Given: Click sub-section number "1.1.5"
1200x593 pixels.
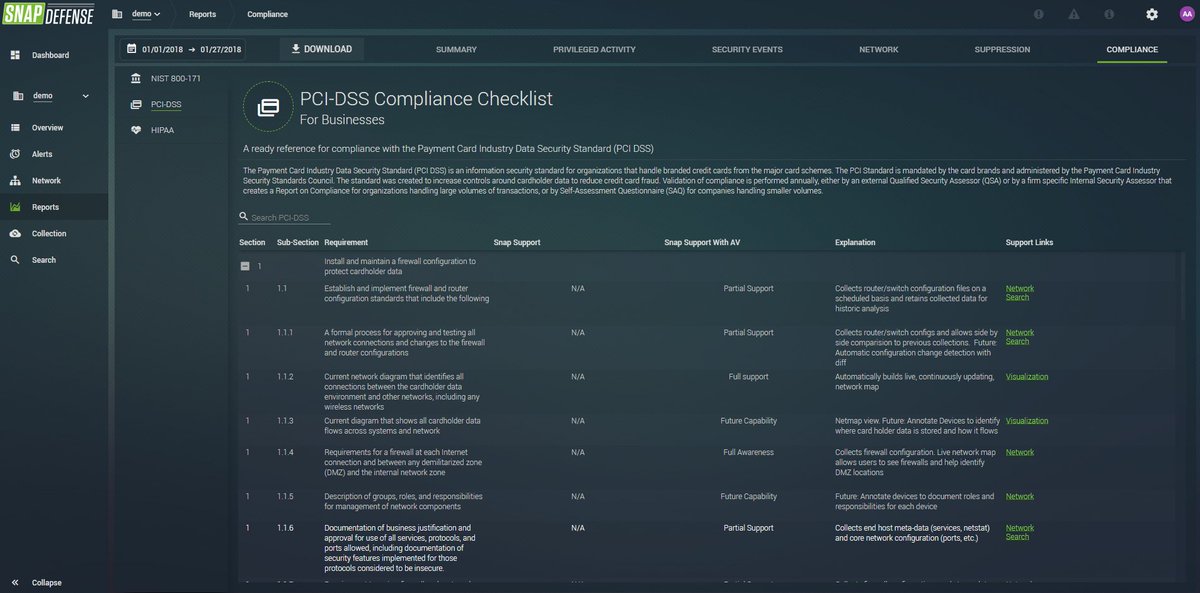Looking at the screenshot, I should tap(285, 496).
